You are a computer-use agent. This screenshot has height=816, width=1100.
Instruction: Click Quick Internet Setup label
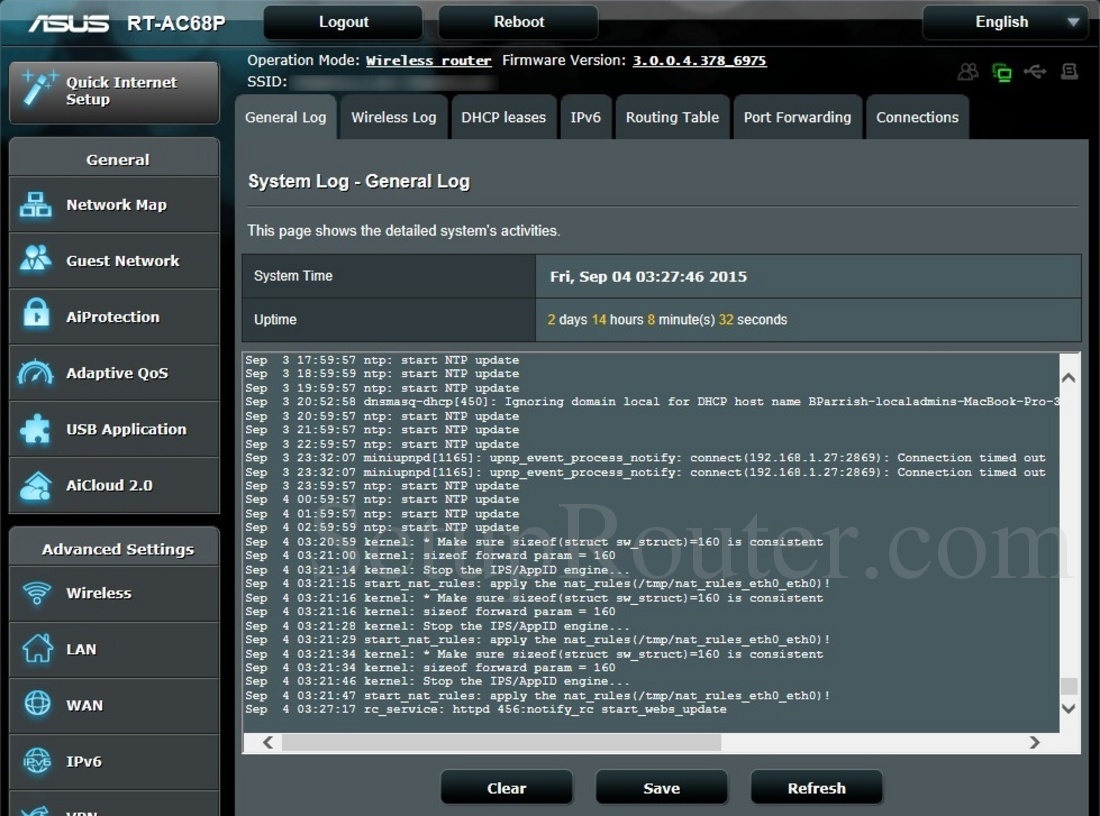121,91
